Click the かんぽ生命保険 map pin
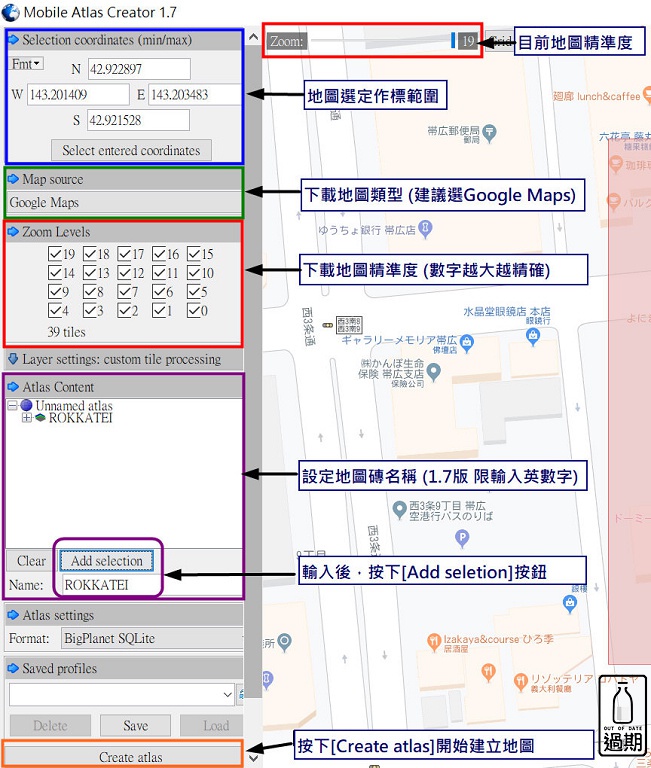The image size is (651, 768). 434,372
